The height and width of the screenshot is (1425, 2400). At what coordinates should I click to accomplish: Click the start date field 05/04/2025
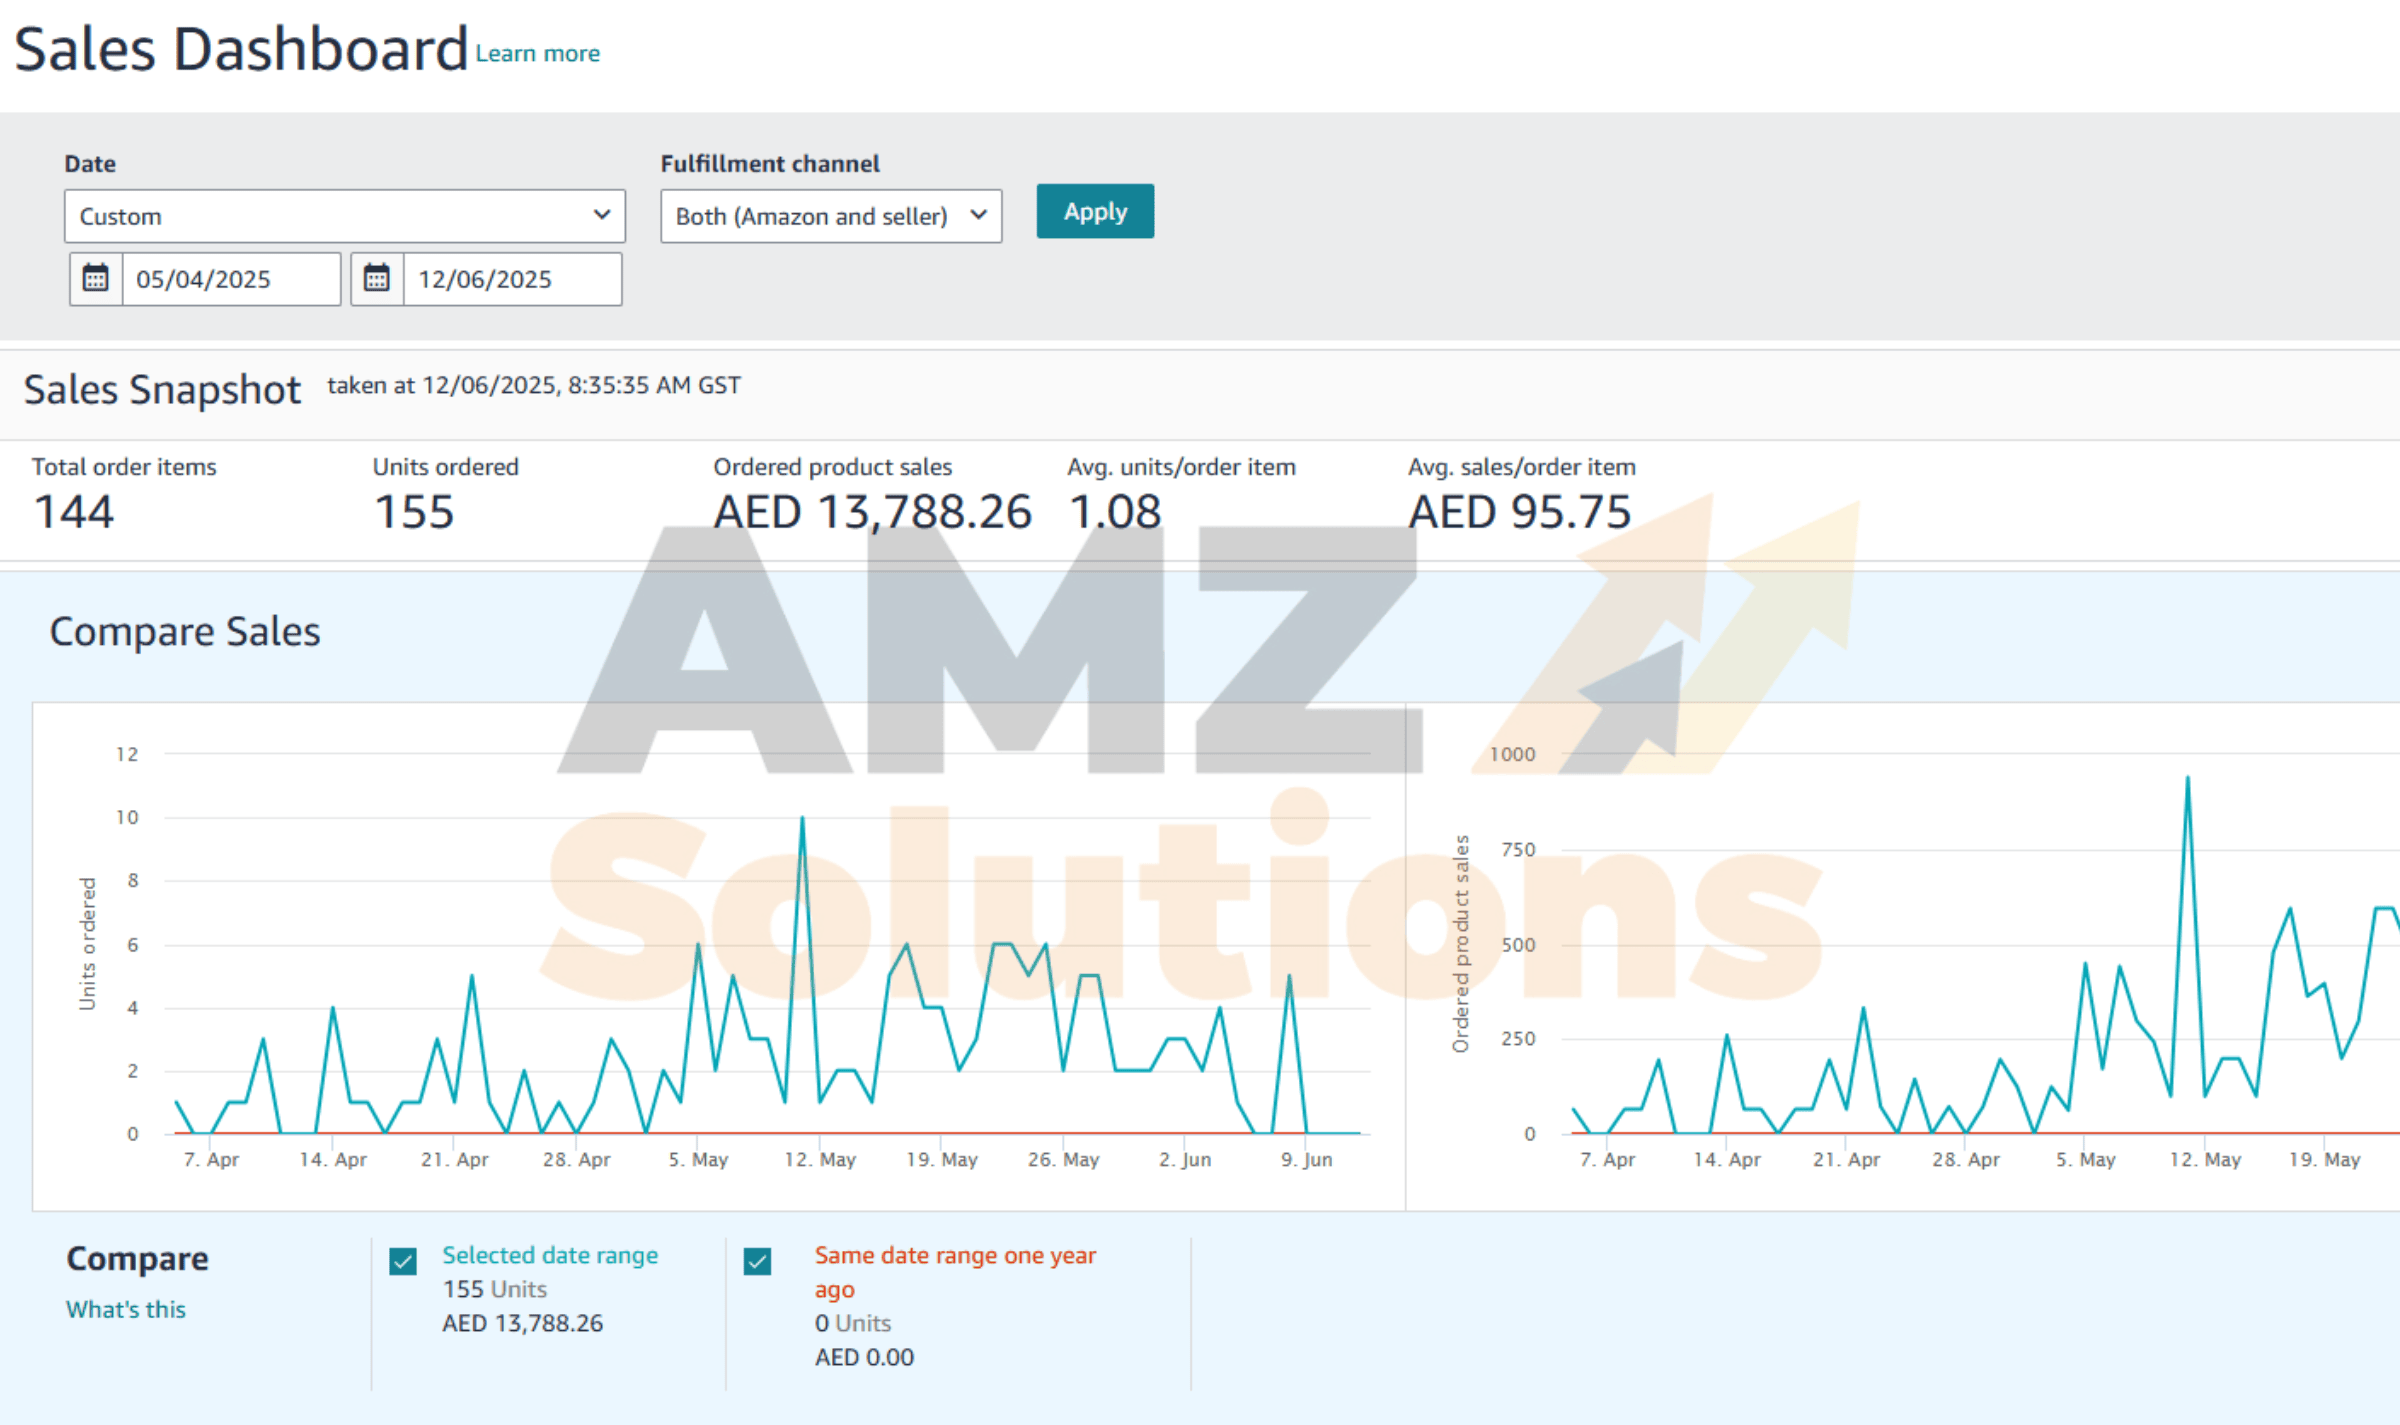point(230,279)
